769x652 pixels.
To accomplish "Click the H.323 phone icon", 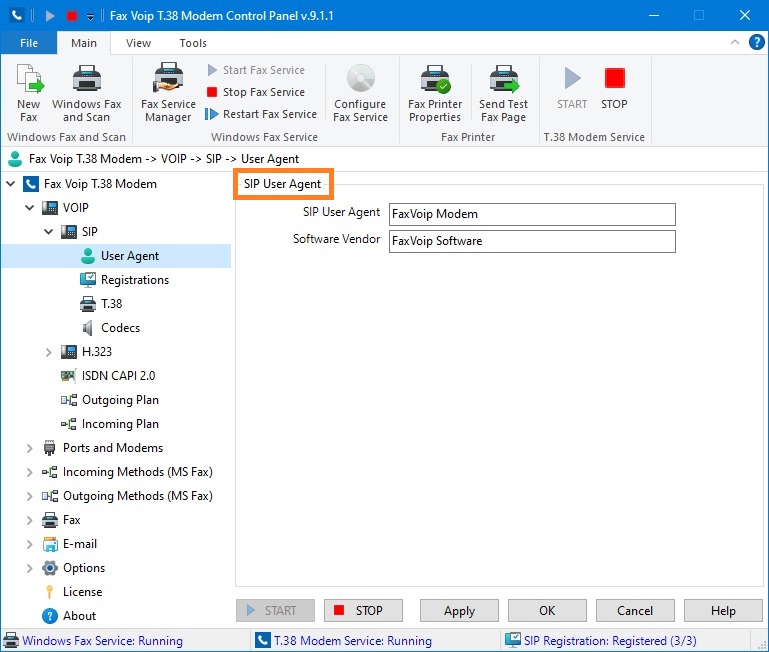I will point(69,352).
